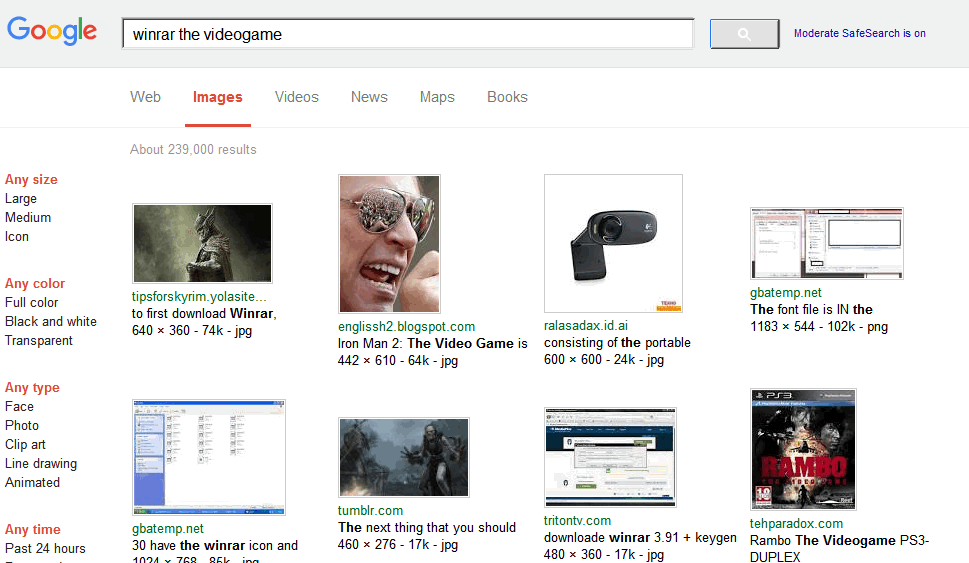Screen dimensions: 969x563
Task: Click the magnifier search button
Action: (744, 34)
